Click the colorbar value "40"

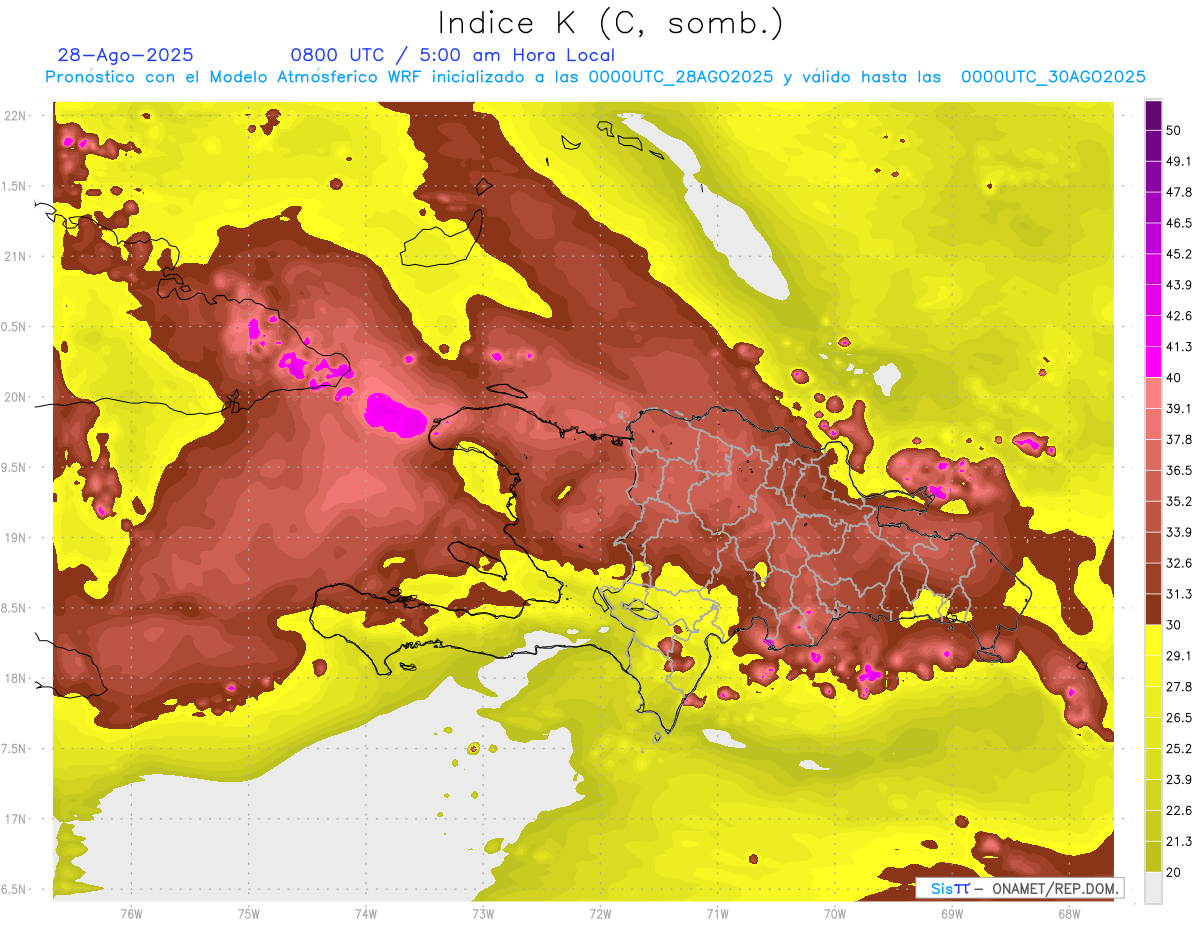coord(1175,377)
